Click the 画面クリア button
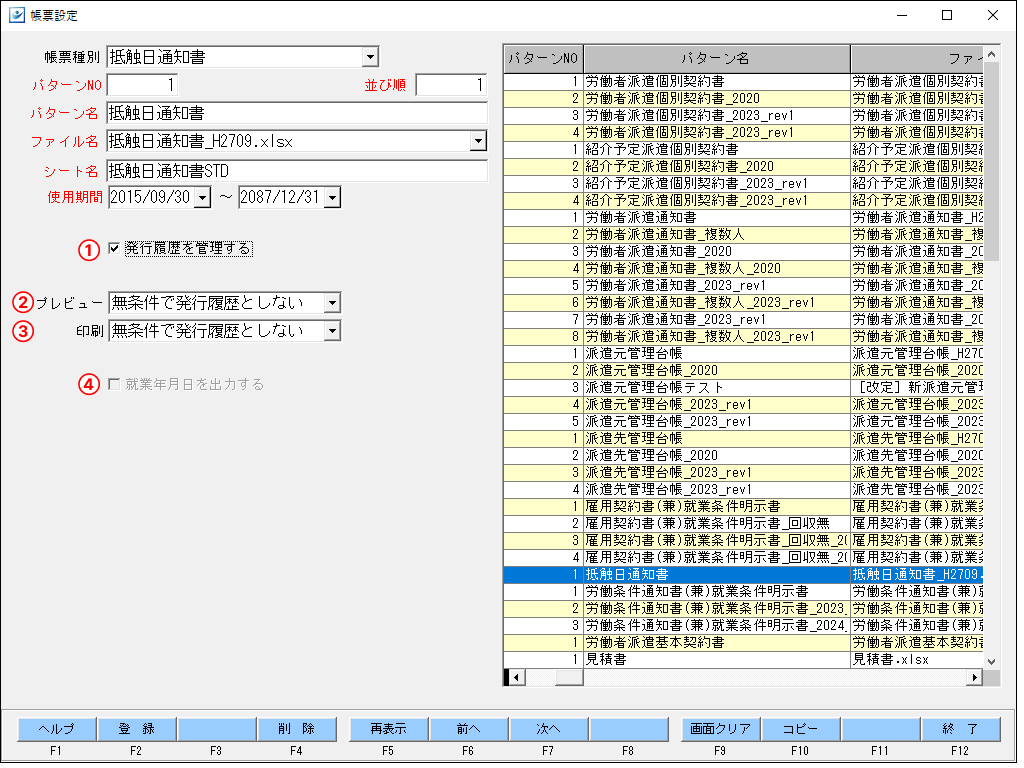The image size is (1024, 768). (720, 728)
